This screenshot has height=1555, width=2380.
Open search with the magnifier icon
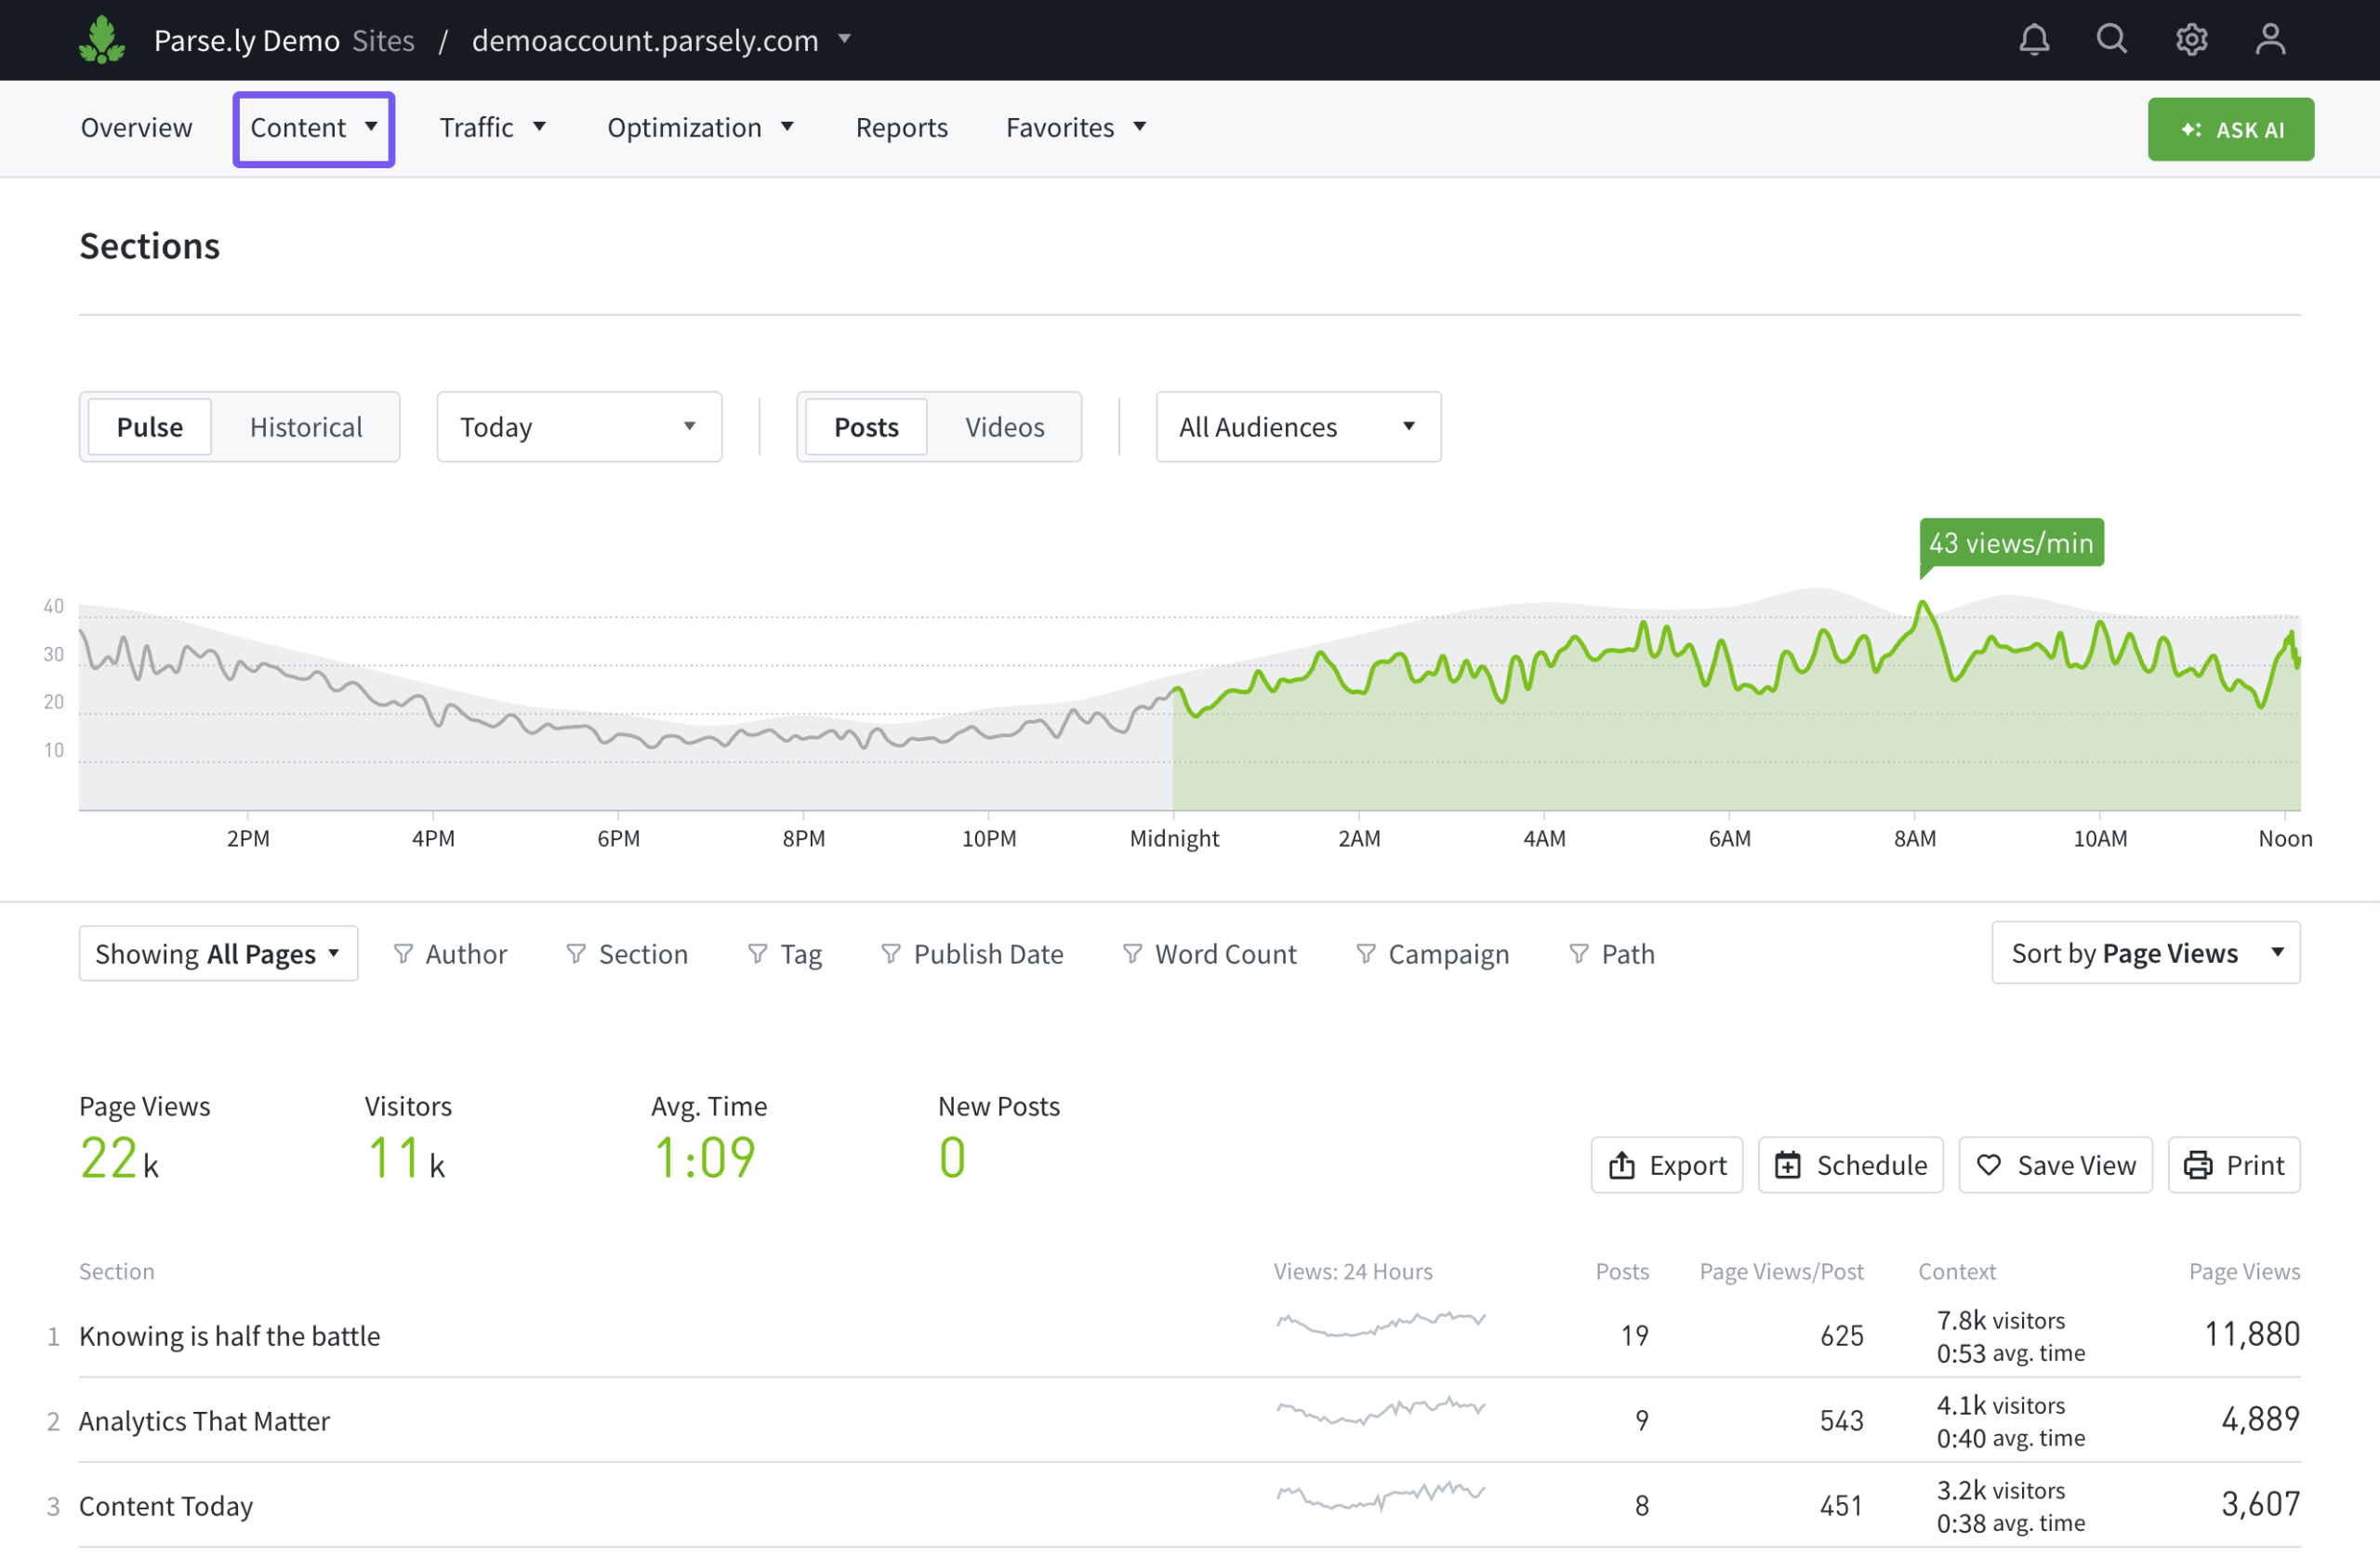point(2111,40)
